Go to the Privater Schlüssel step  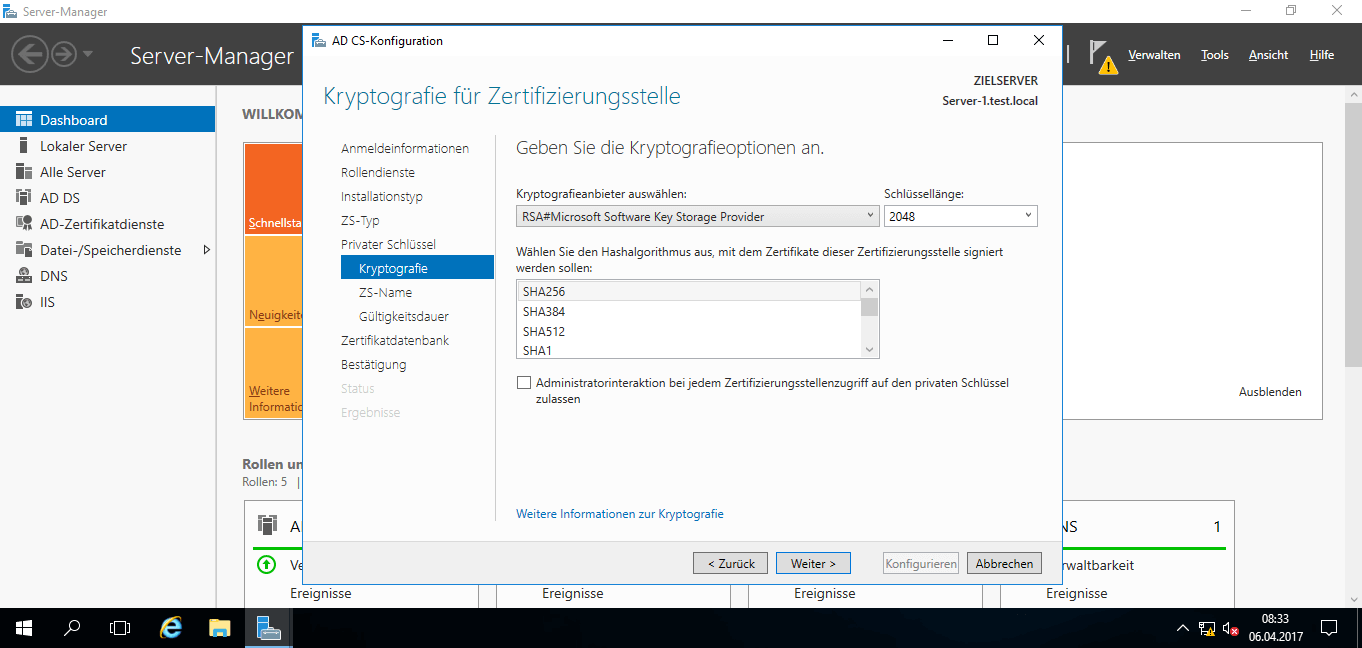click(x=388, y=244)
